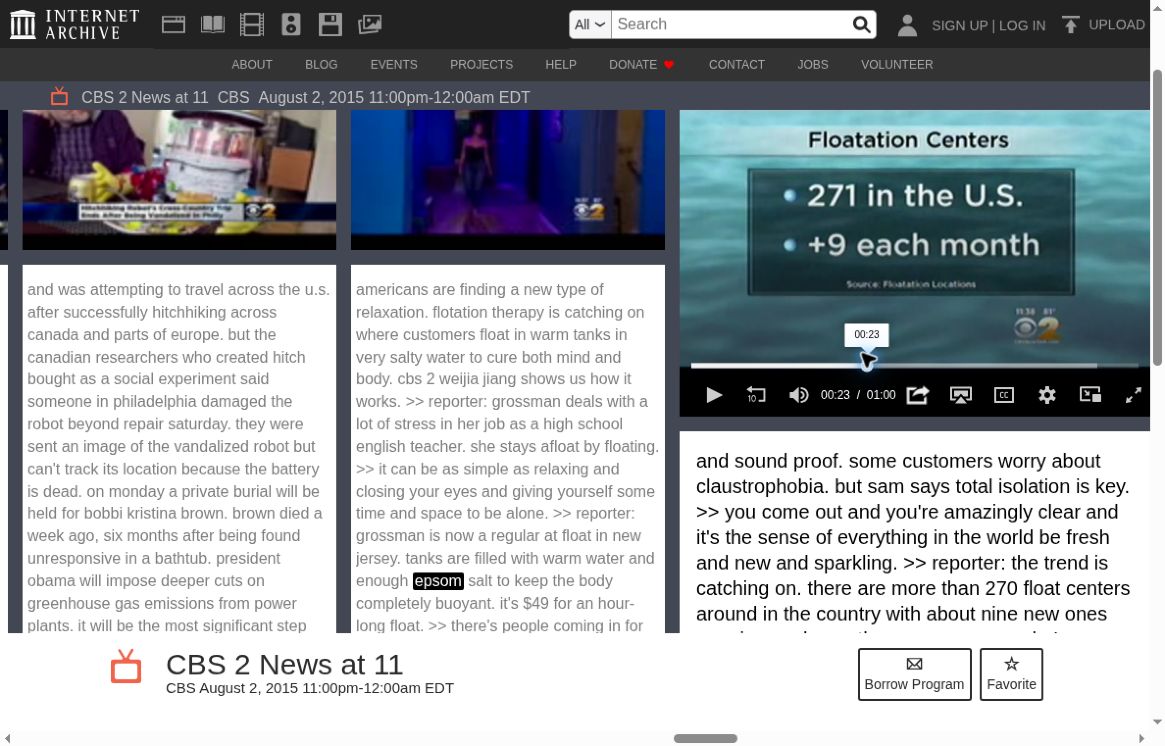Open the Software floppy disk icon
Screen dimensions: 1165x746
click(x=330, y=25)
